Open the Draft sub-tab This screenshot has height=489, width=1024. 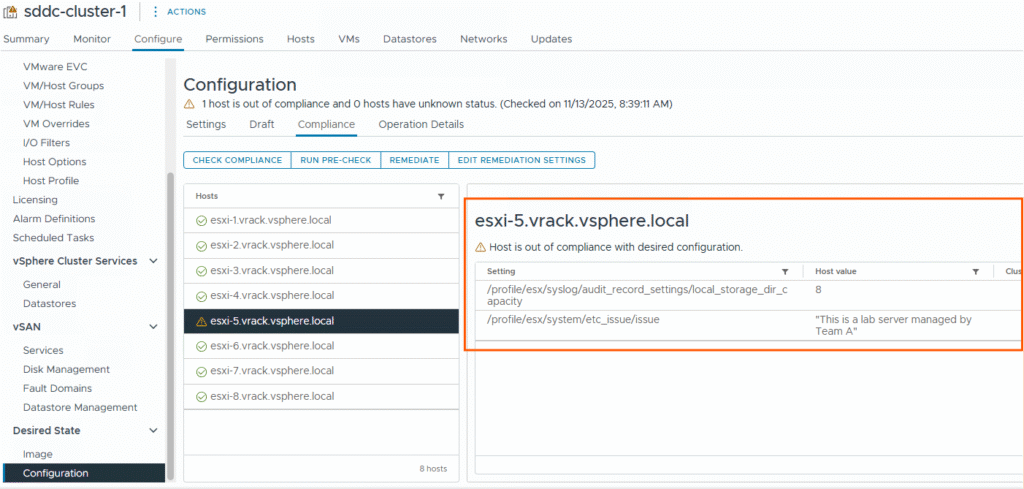click(x=261, y=125)
